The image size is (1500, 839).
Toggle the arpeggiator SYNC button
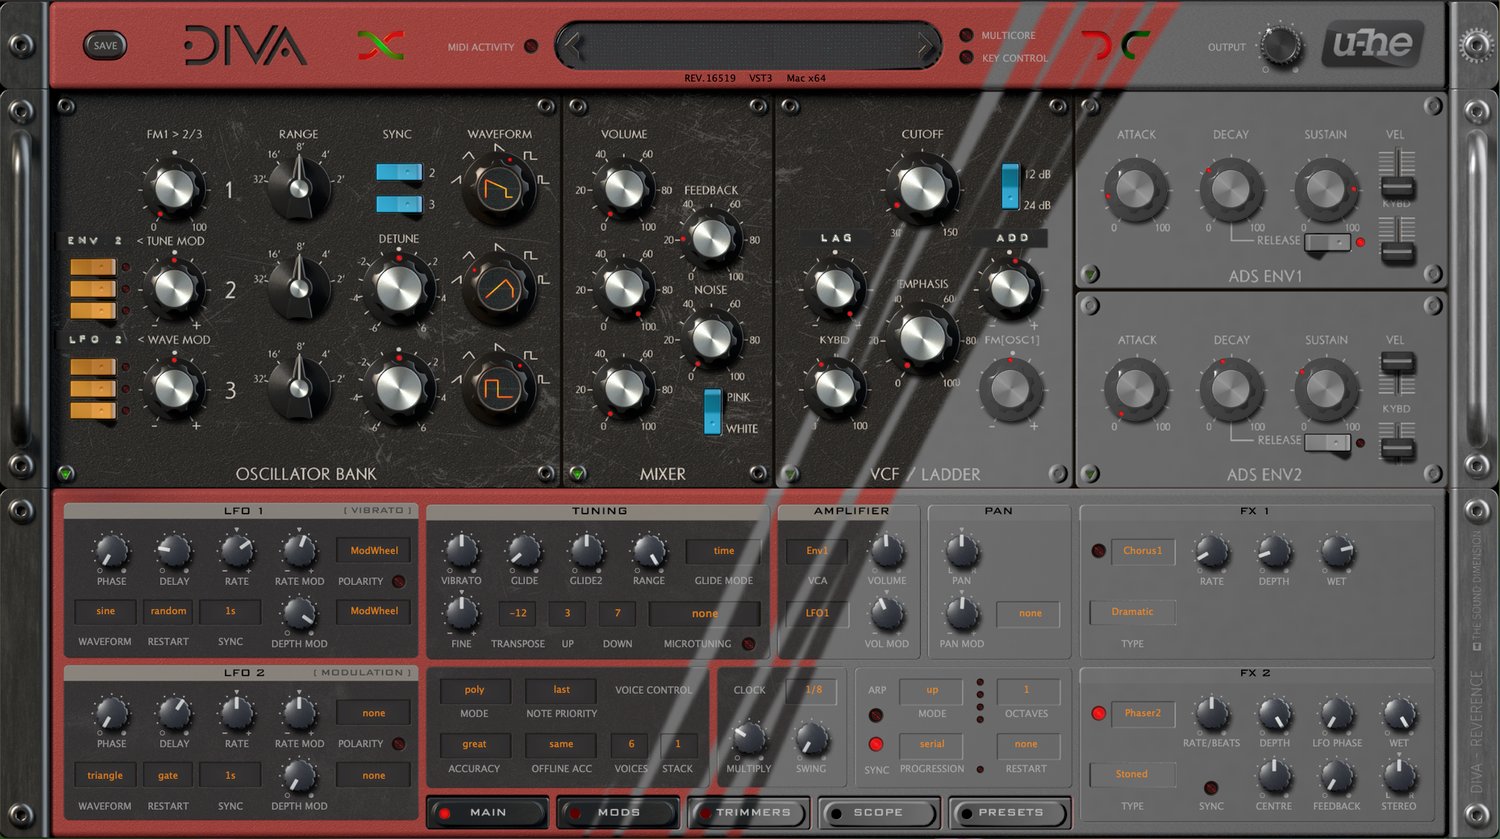pos(876,744)
